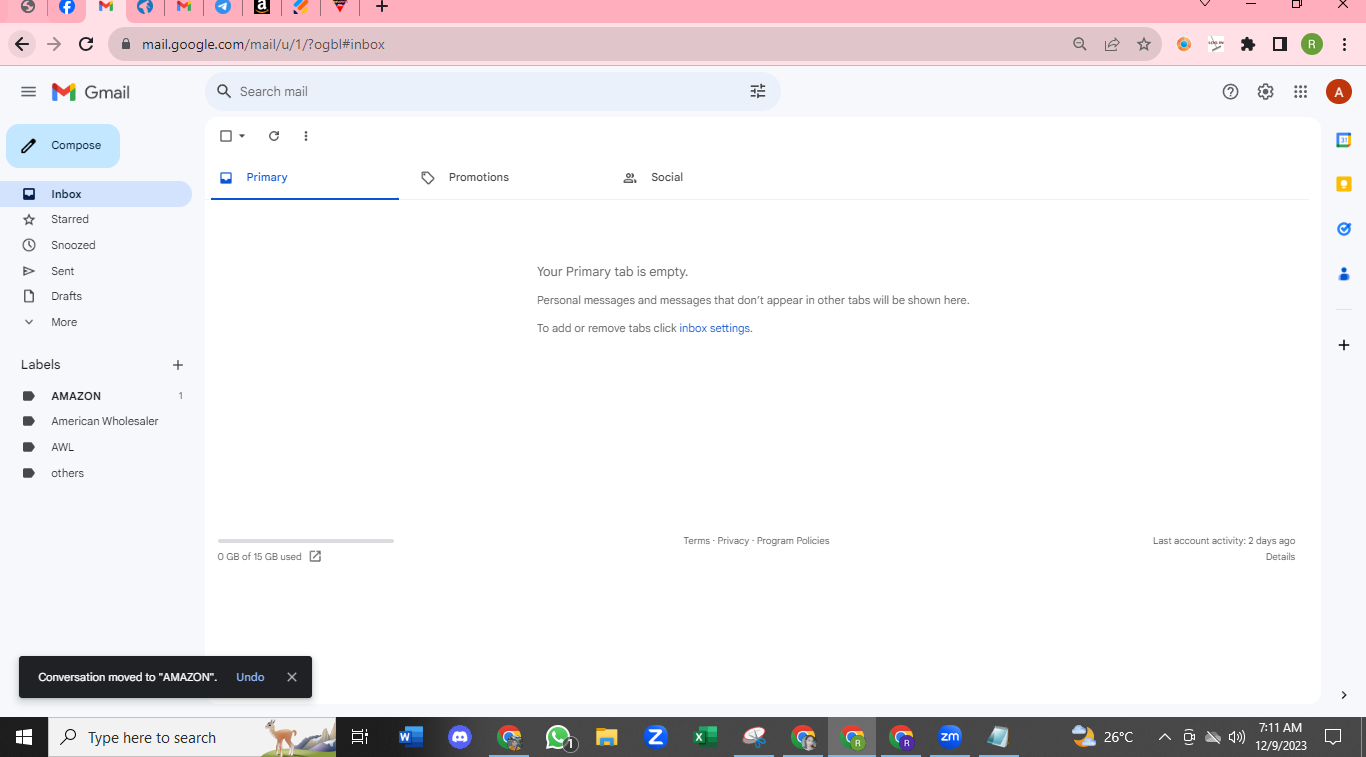Open the Inbox folder
The width and height of the screenshot is (1366, 757).
(x=96, y=194)
